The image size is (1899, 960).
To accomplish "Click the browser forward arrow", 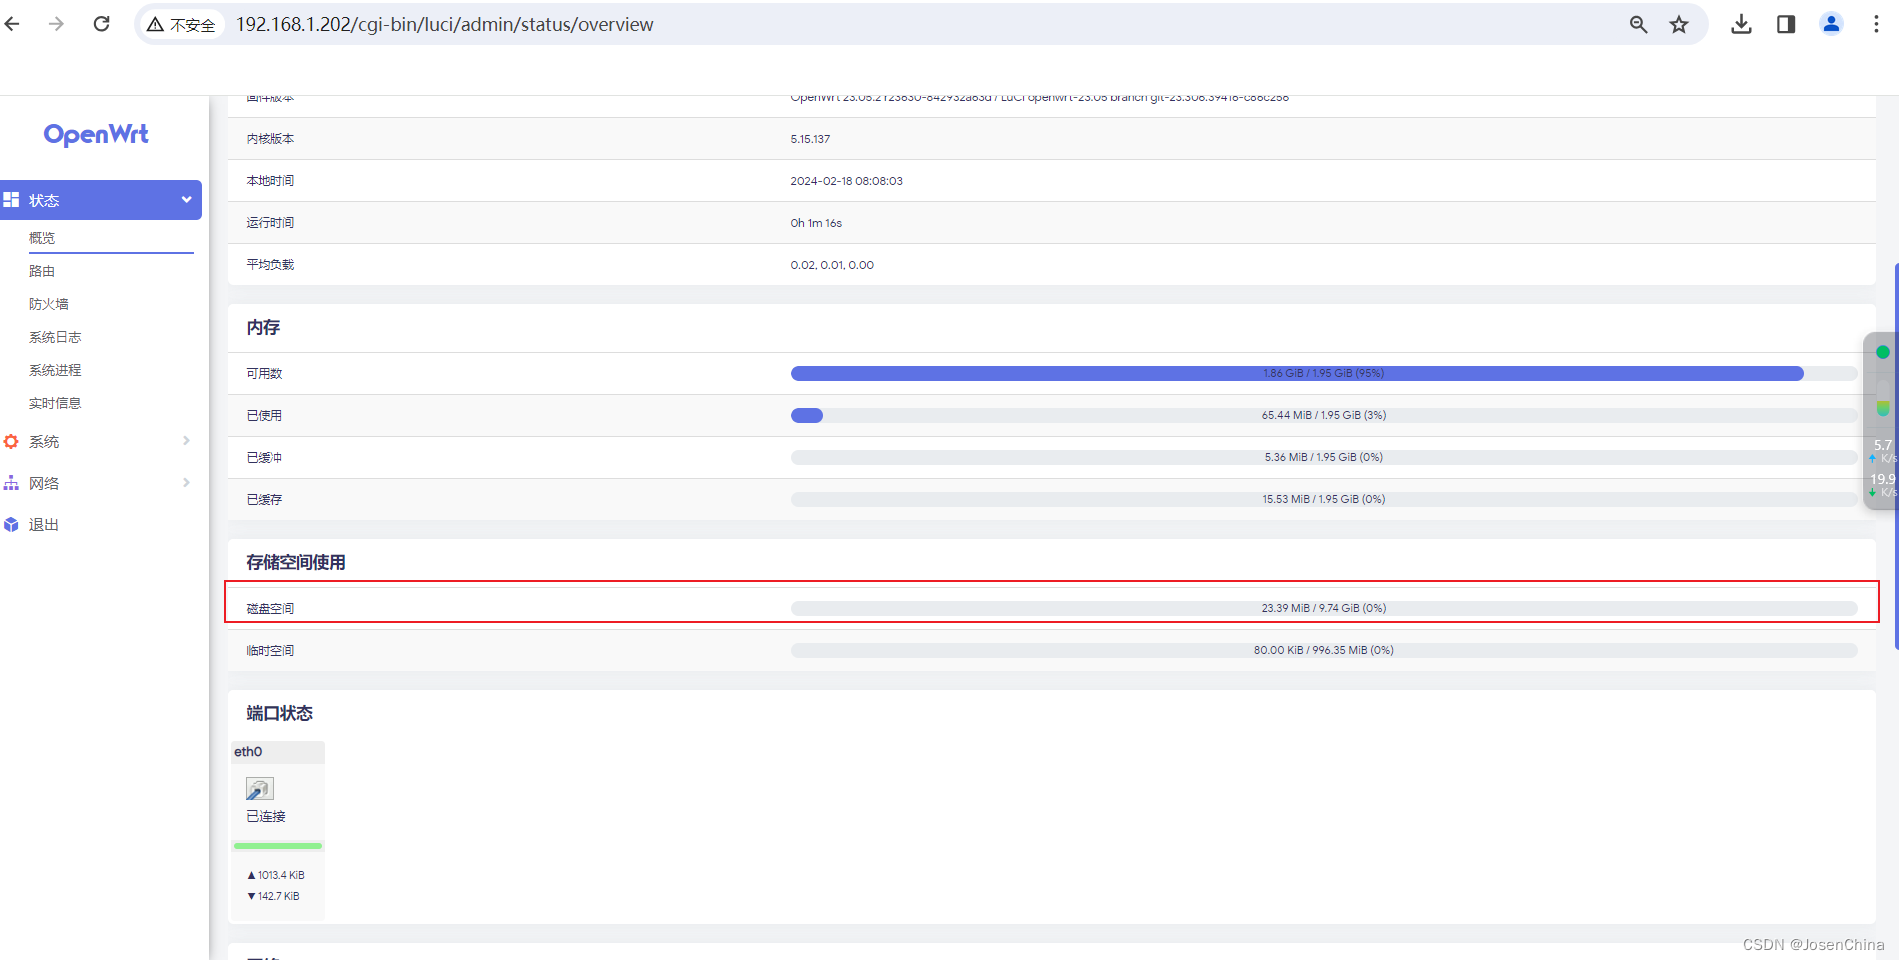I will (x=56, y=24).
